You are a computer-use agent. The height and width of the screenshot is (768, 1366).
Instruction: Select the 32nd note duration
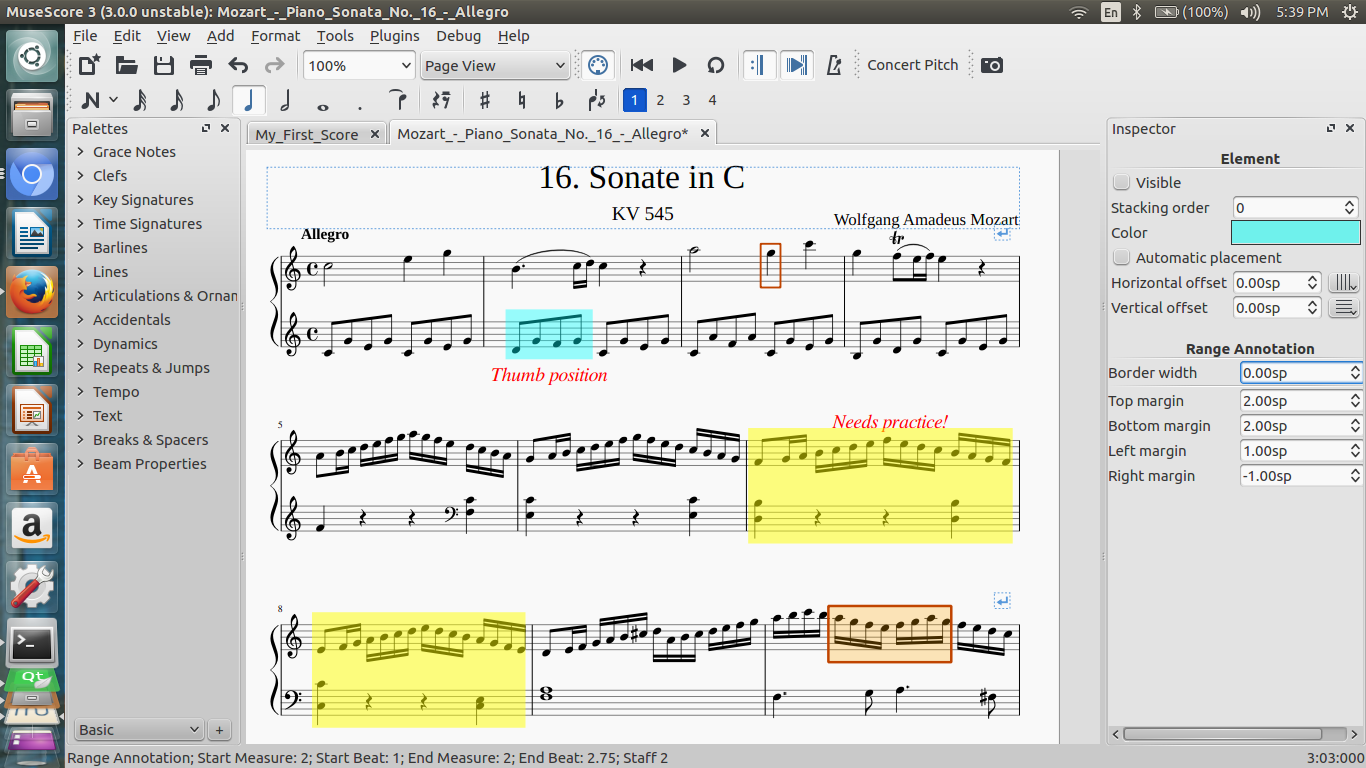click(x=139, y=100)
